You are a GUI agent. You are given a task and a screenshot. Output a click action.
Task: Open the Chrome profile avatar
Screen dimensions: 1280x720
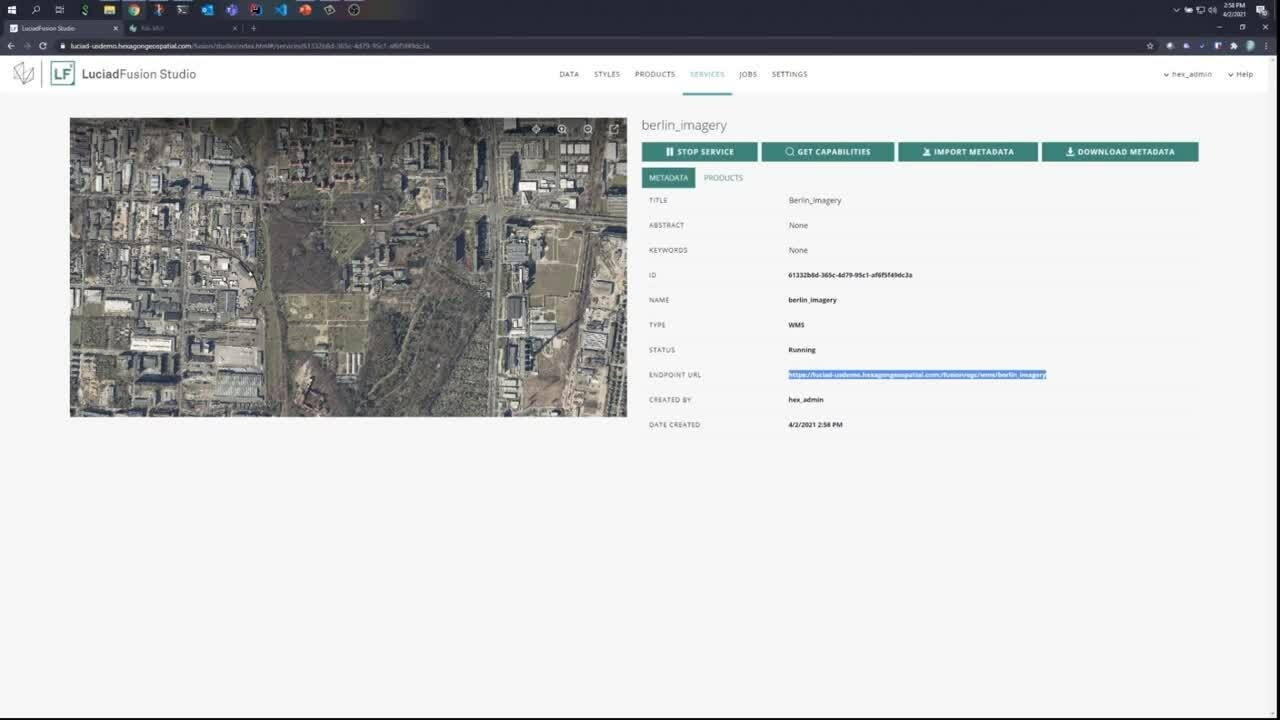1250,46
